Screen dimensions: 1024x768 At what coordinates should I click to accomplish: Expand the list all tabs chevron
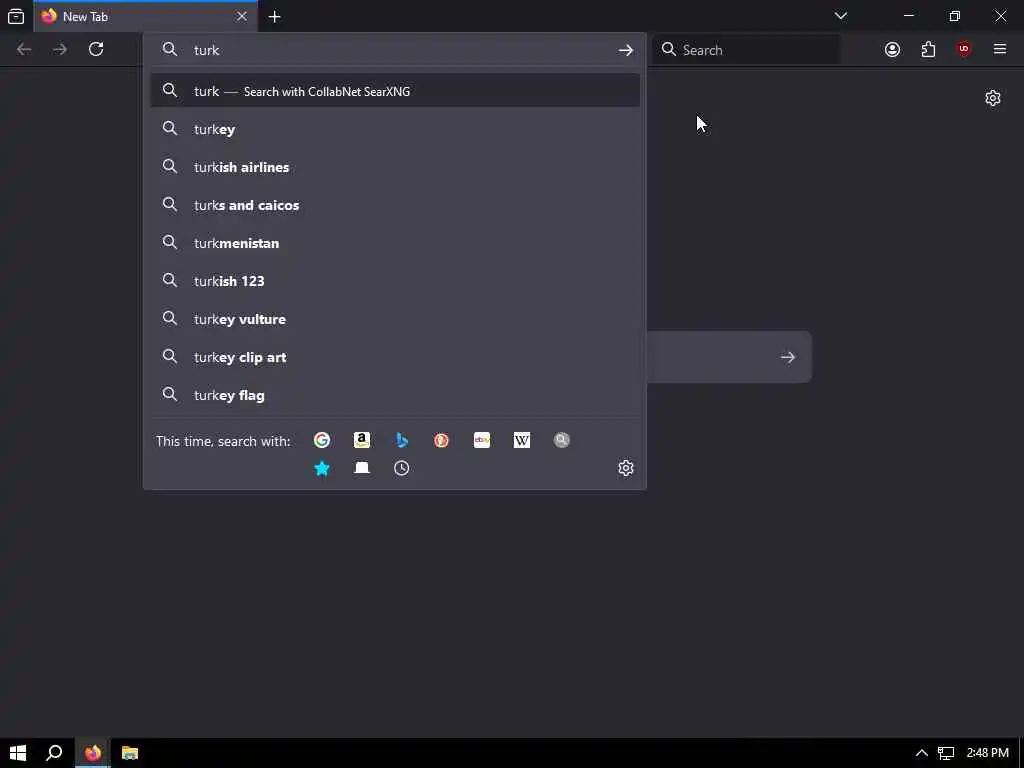pos(840,16)
